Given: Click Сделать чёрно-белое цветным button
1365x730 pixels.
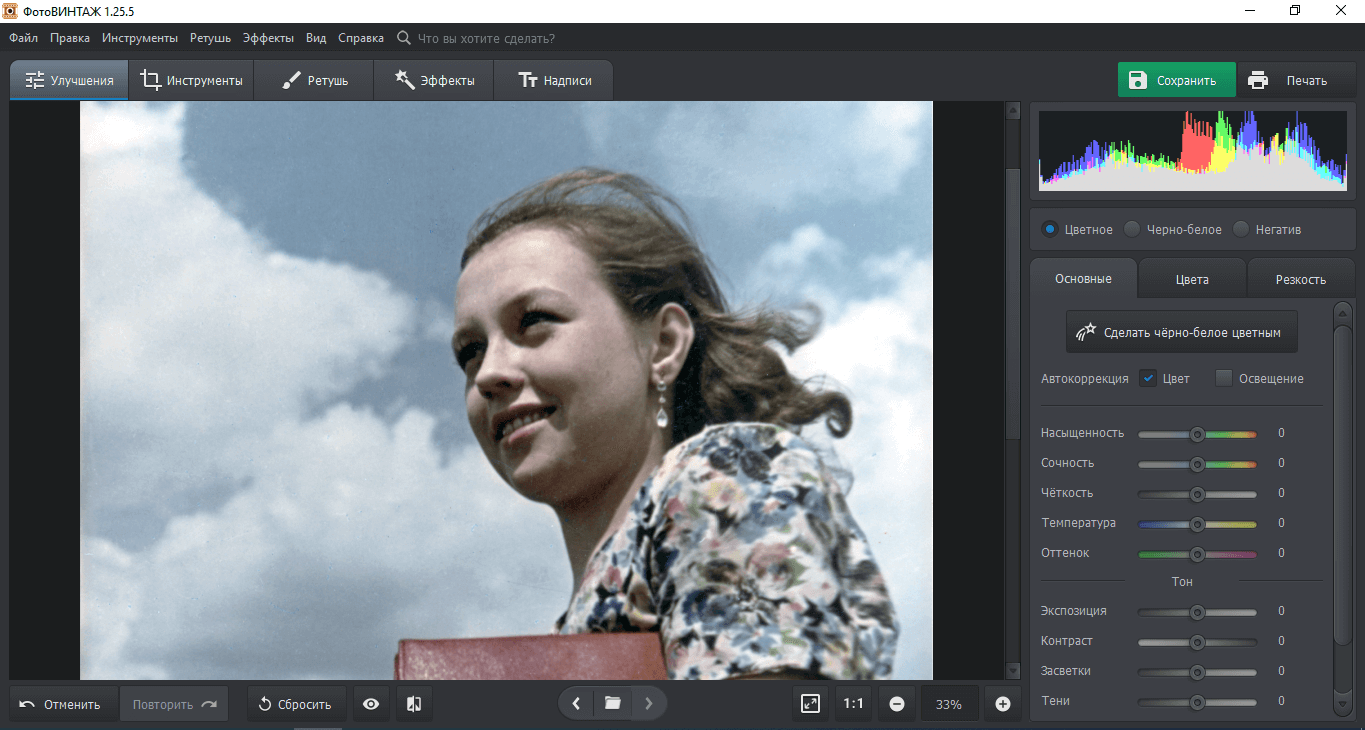Looking at the screenshot, I should click(x=1181, y=332).
